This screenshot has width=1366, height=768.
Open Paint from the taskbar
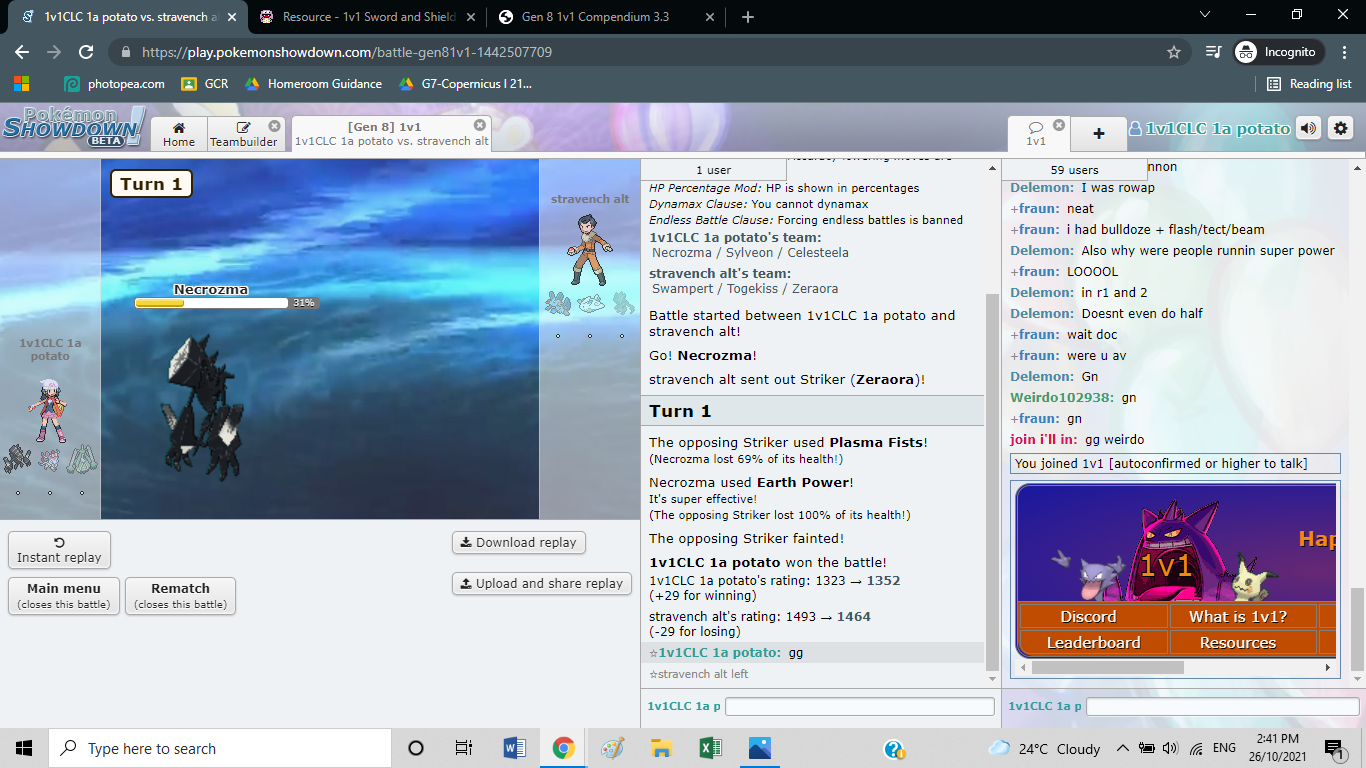pos(612,748)
